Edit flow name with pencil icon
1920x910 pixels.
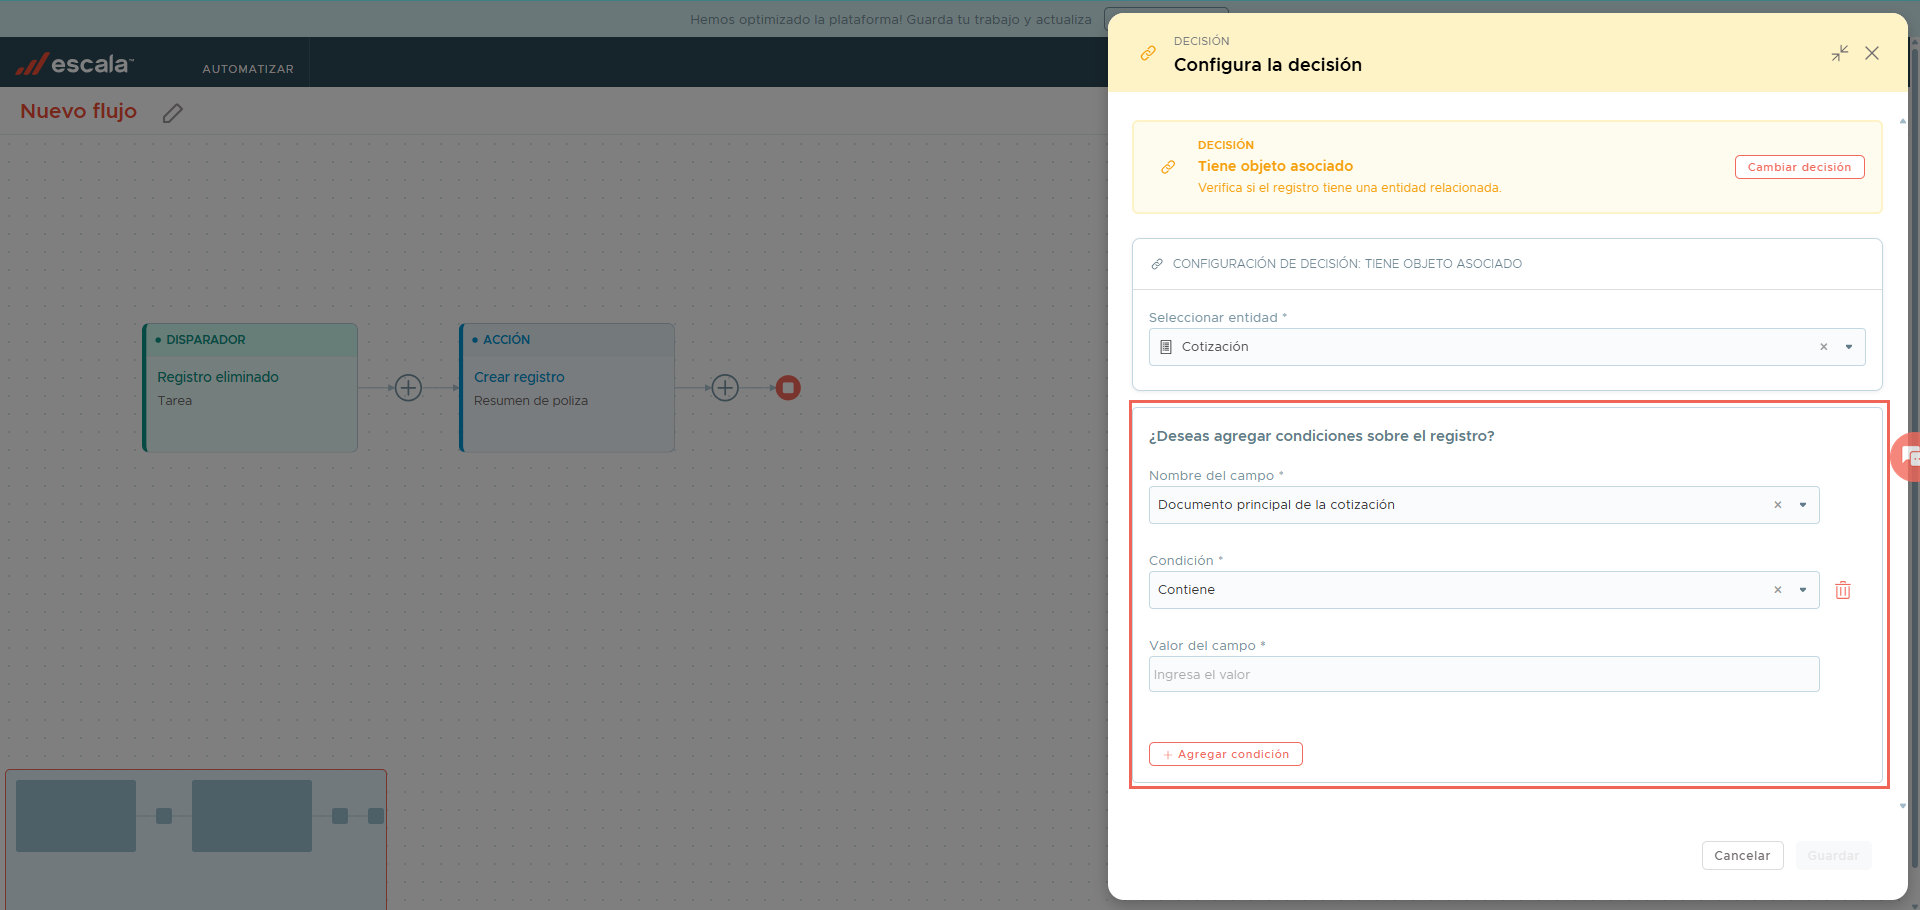pos(173,113)
